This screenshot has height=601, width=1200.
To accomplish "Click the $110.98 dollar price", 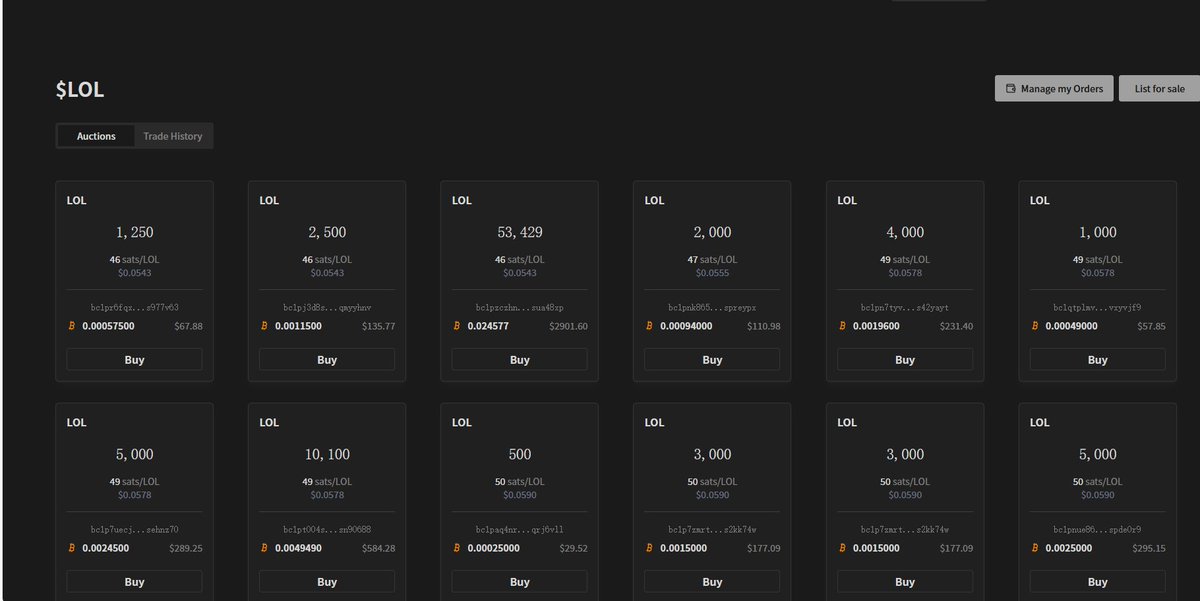I will 764,326.
